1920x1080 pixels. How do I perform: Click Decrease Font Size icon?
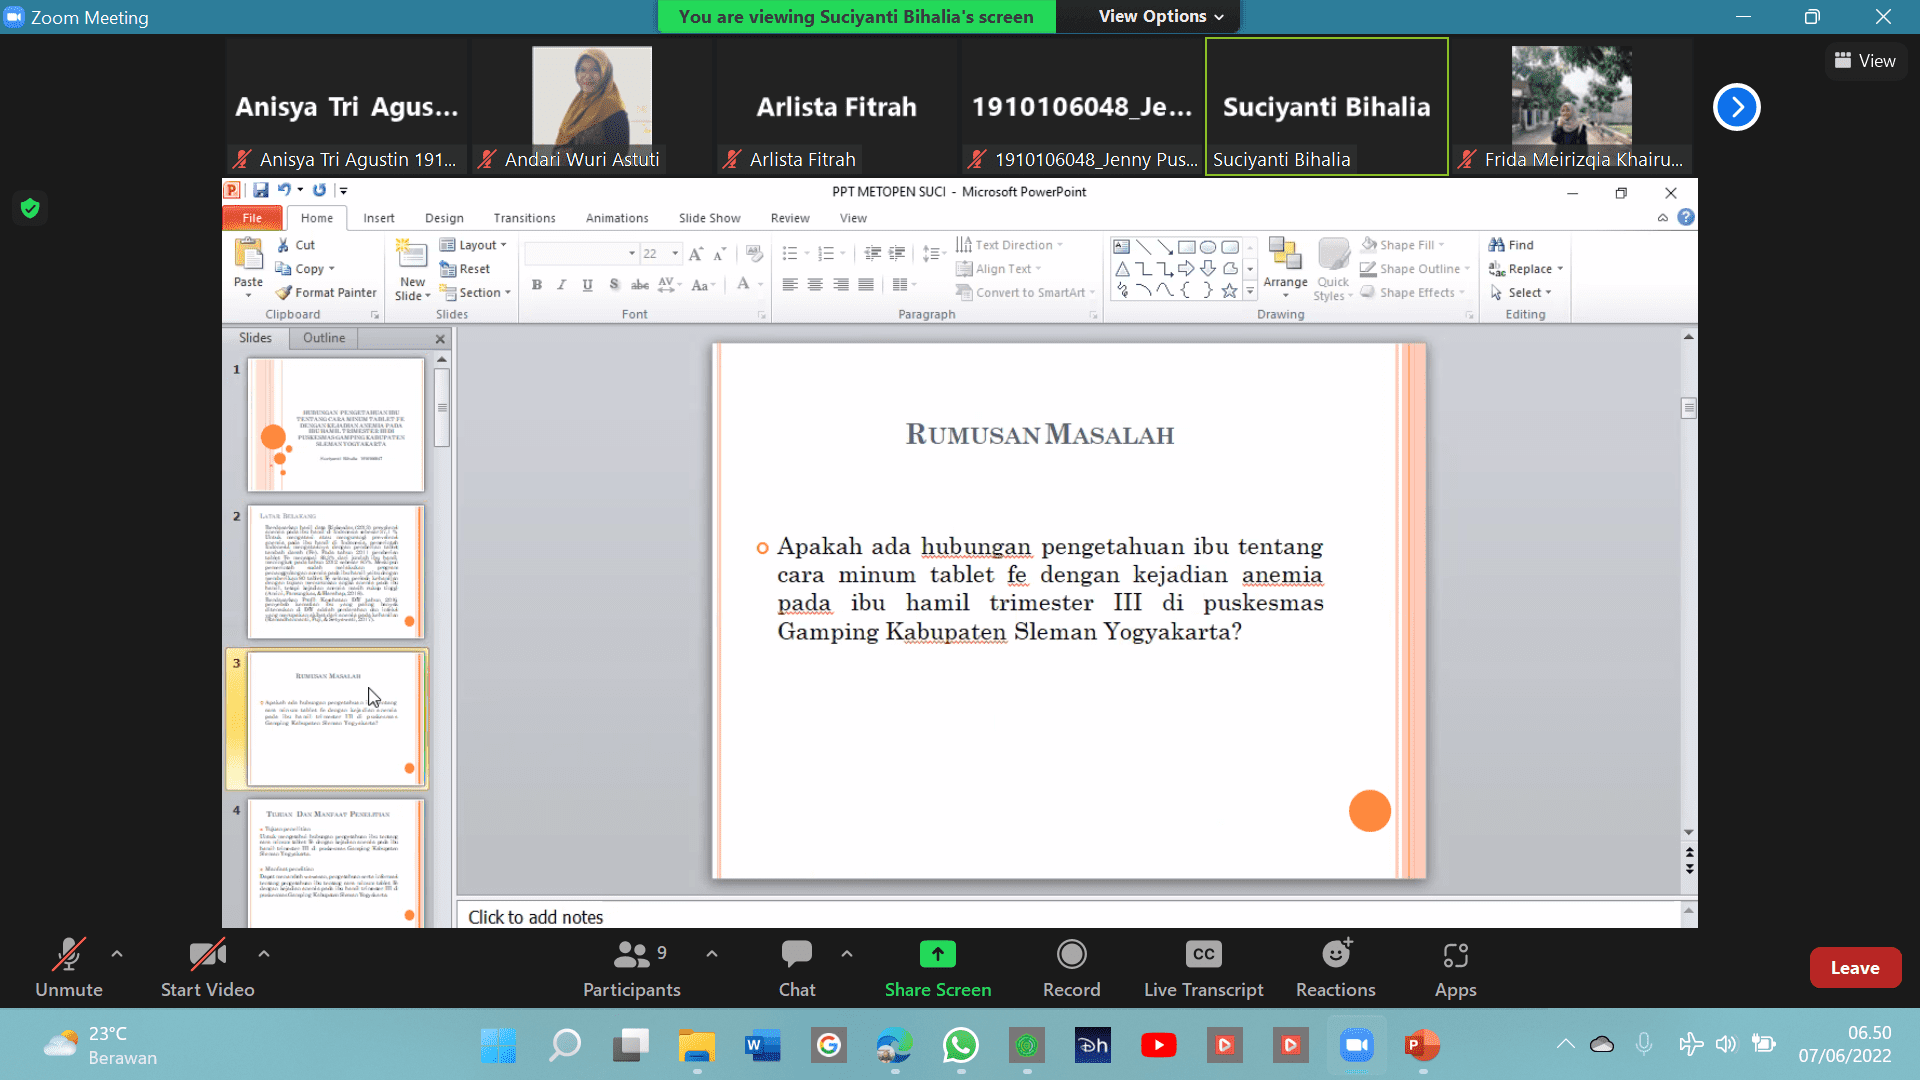pos(719,254)
